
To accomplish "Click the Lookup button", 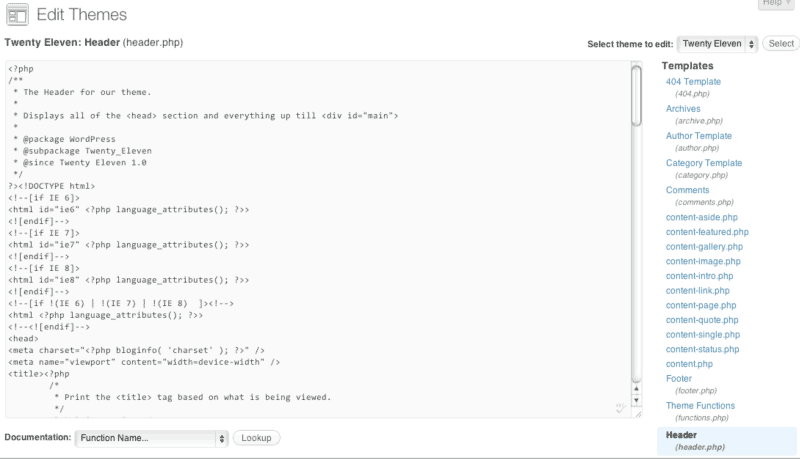I will click(257, 438).
